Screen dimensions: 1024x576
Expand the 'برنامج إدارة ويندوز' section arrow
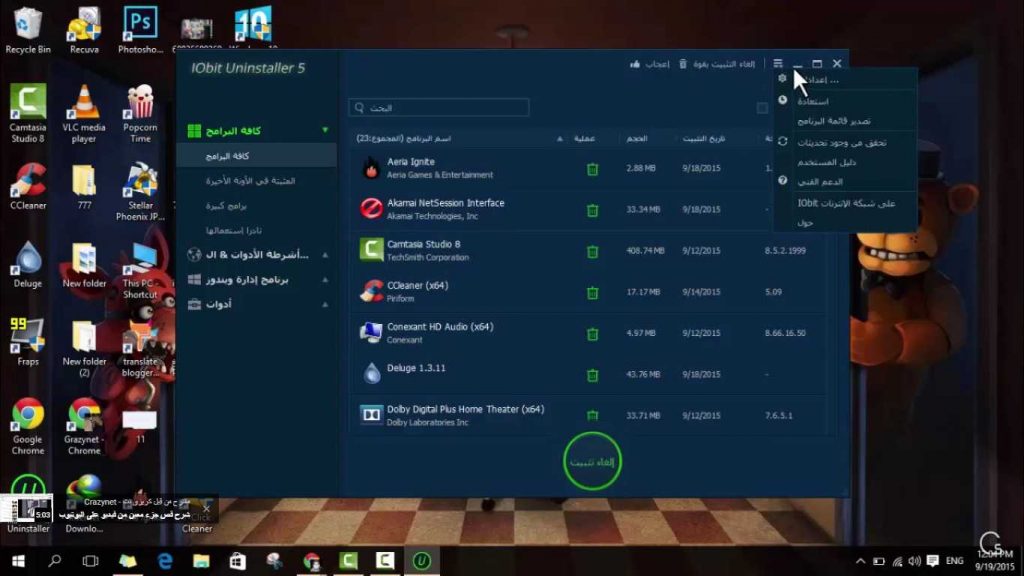click(325, 280)
